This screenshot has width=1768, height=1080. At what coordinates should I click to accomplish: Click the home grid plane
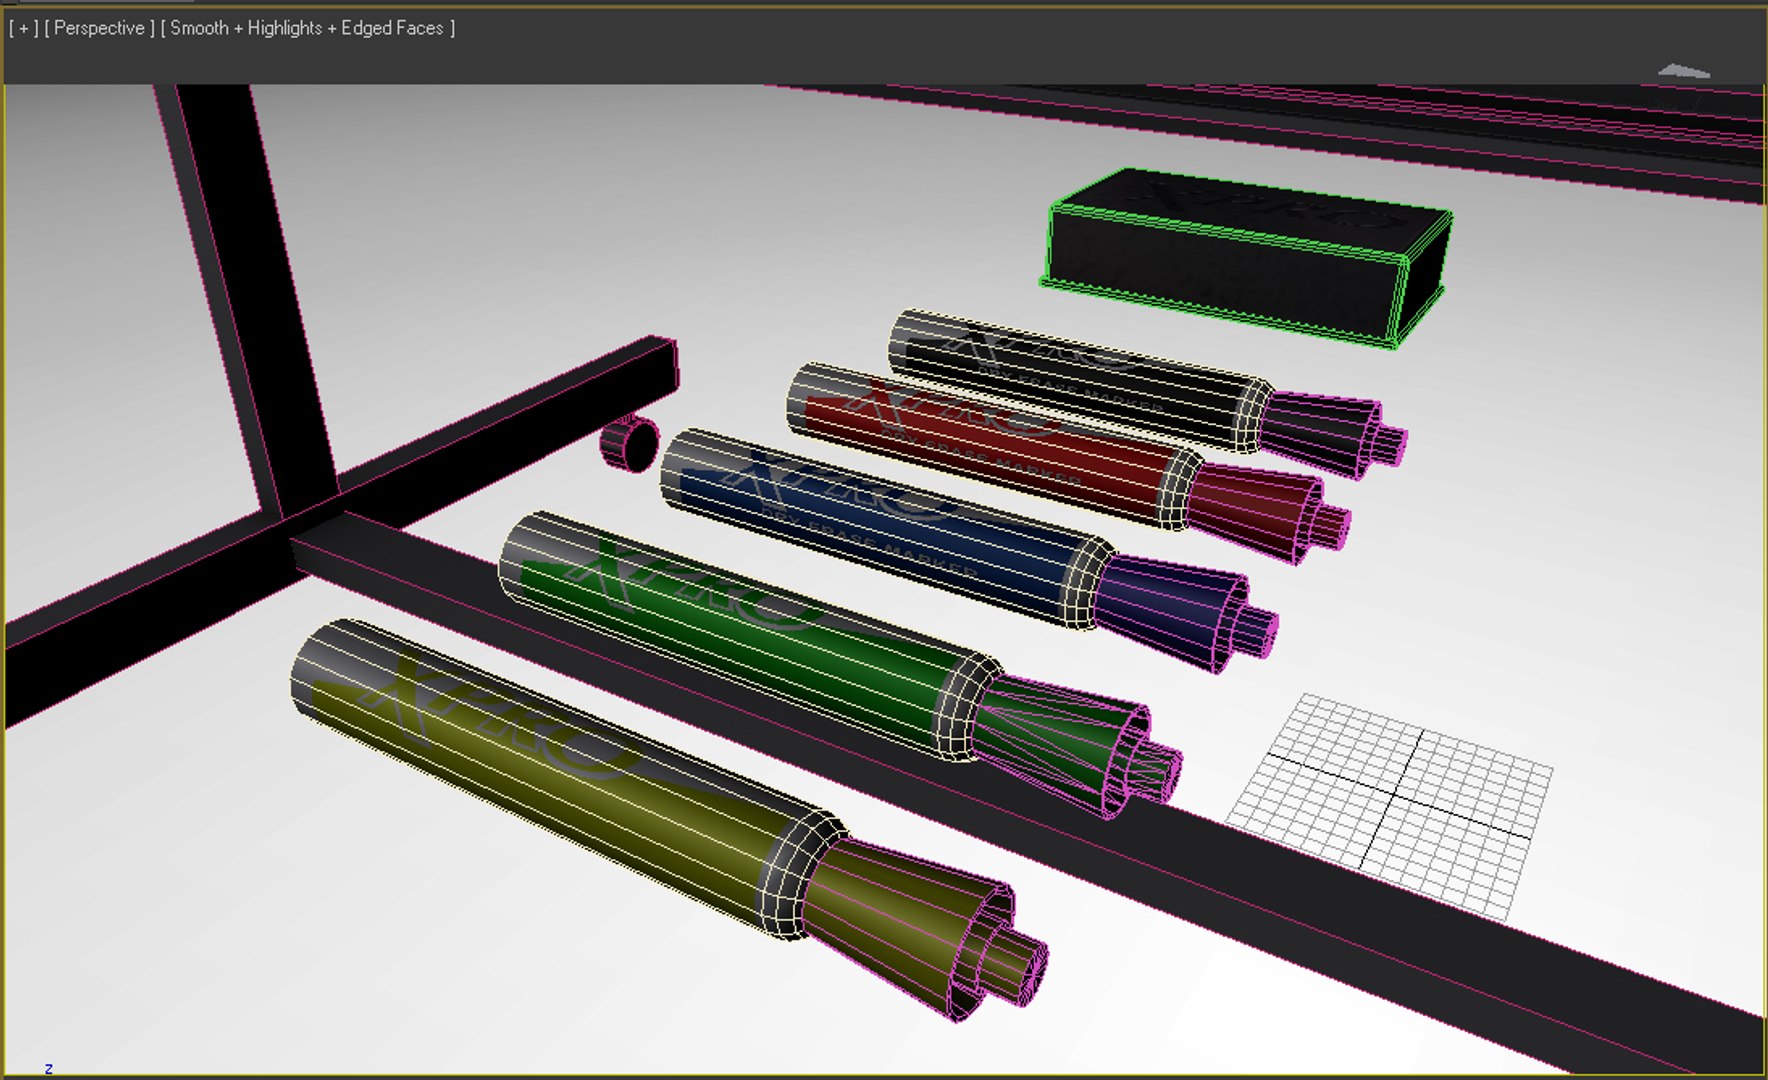tap(1390, 805)
